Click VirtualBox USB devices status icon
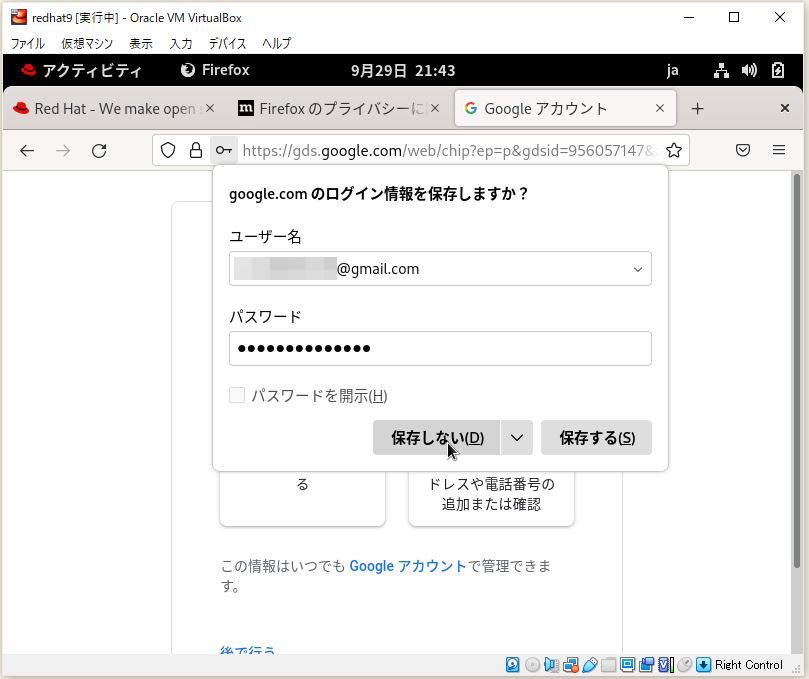The image size is (809, 679). coord(590,665)
